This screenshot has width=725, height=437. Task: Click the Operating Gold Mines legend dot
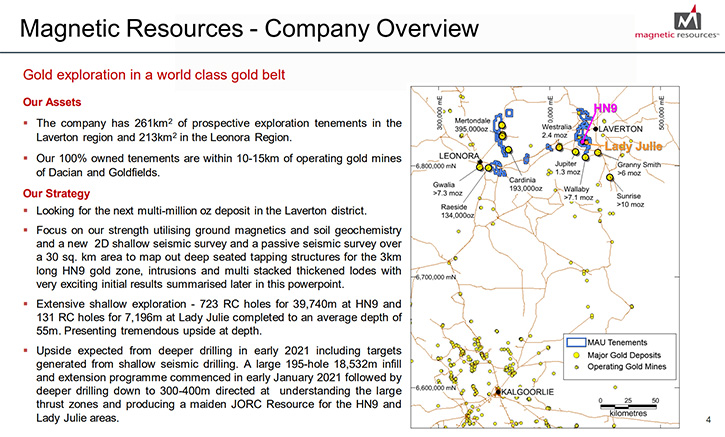coord(577,367)
